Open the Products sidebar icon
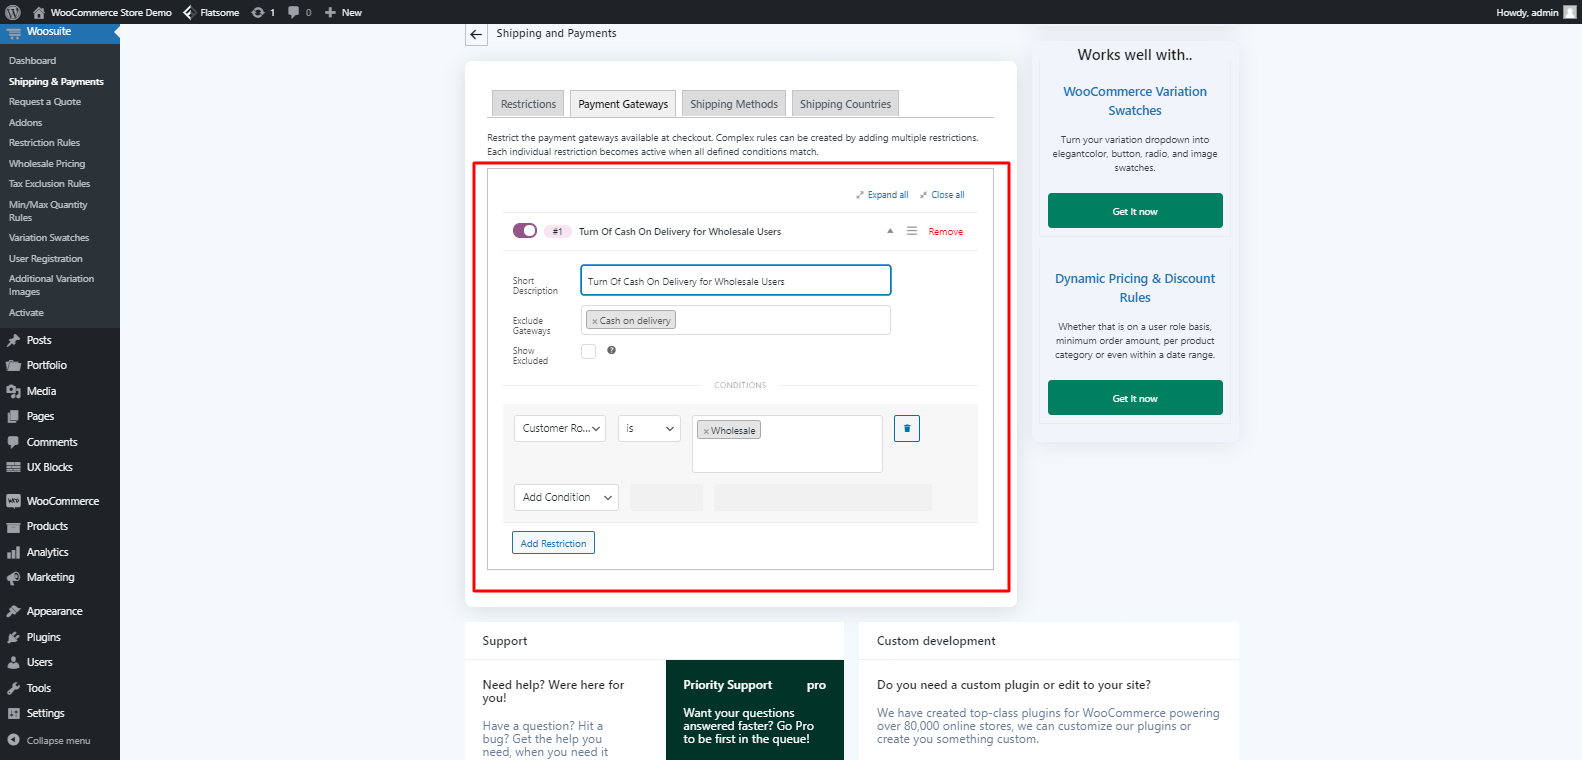 pos(13,526)
